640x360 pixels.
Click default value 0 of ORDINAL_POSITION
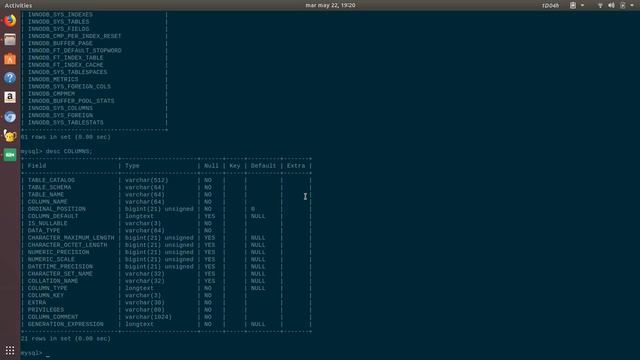click(253, 209)
